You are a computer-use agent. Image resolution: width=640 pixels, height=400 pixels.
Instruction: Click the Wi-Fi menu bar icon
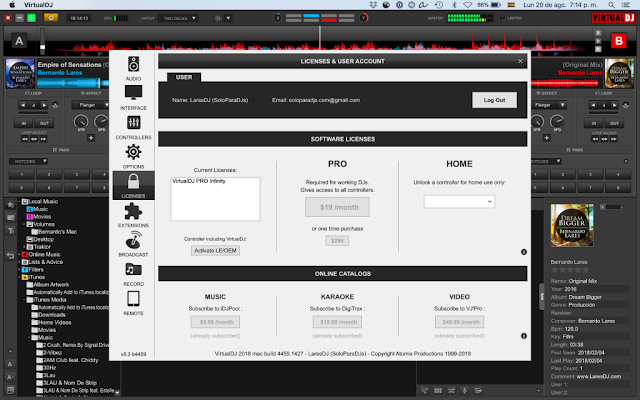pos(468,5)
